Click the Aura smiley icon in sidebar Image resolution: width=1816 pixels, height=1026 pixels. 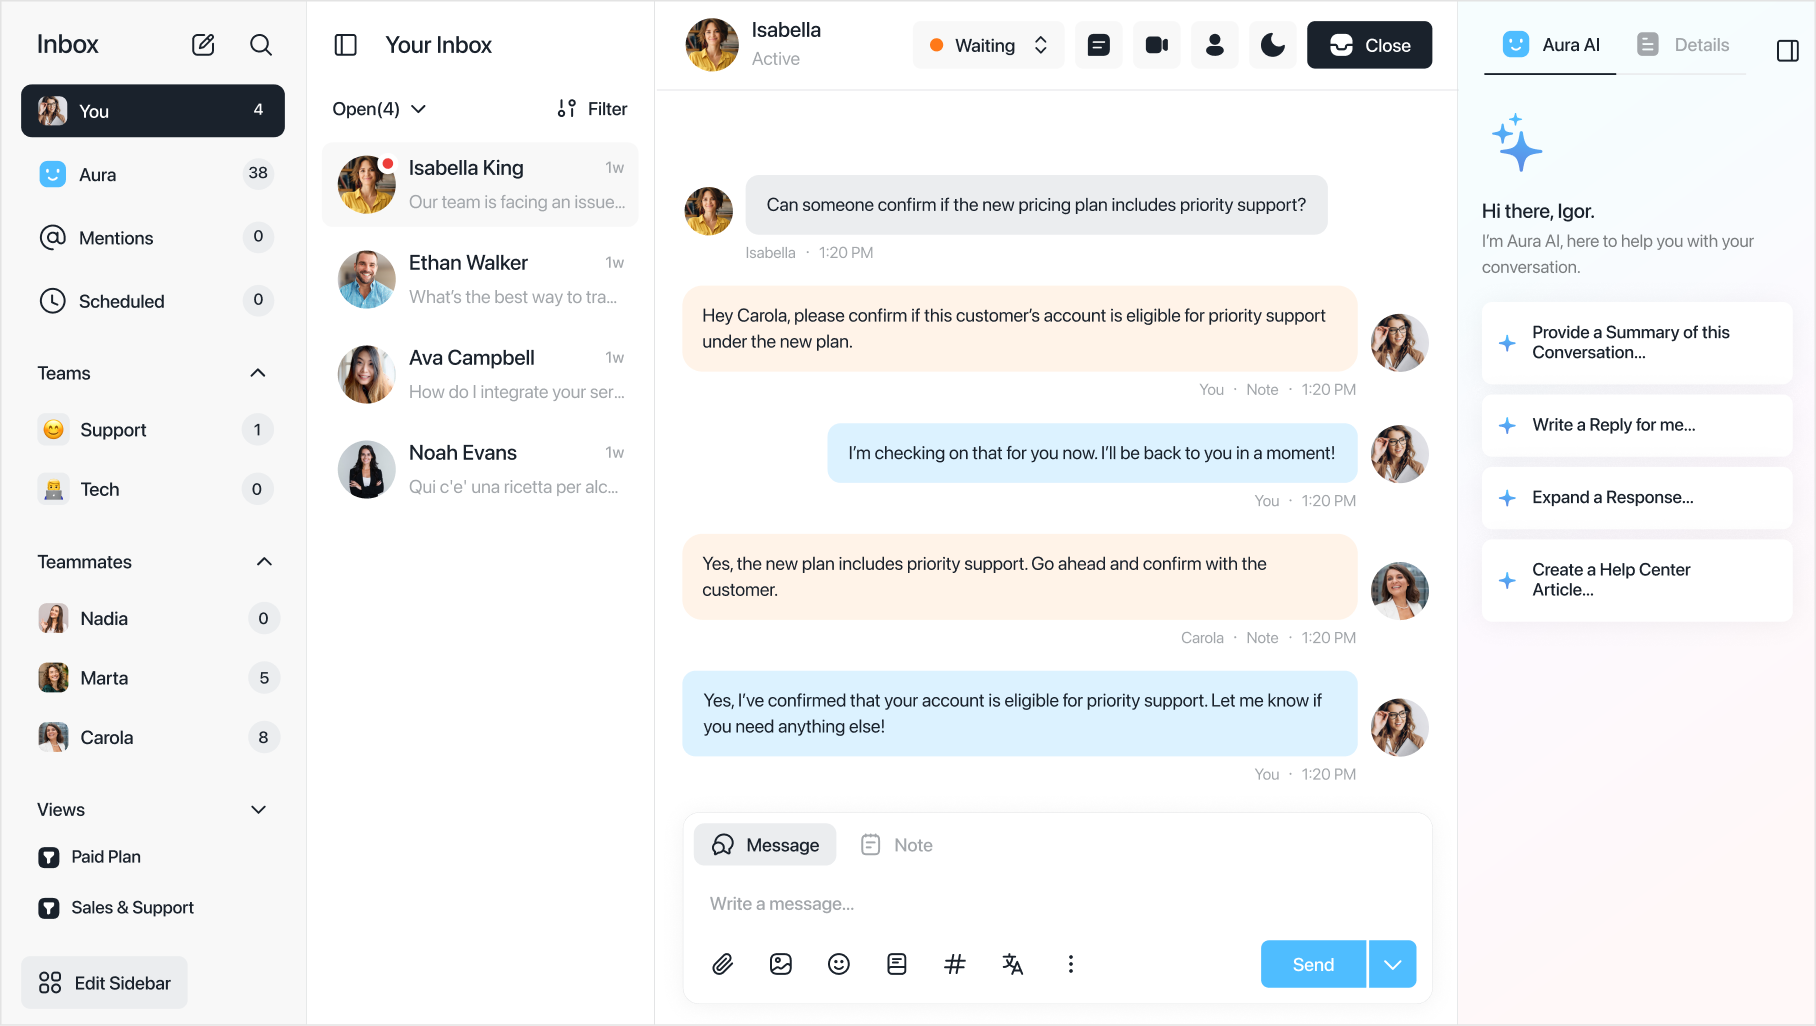[52, 174]
